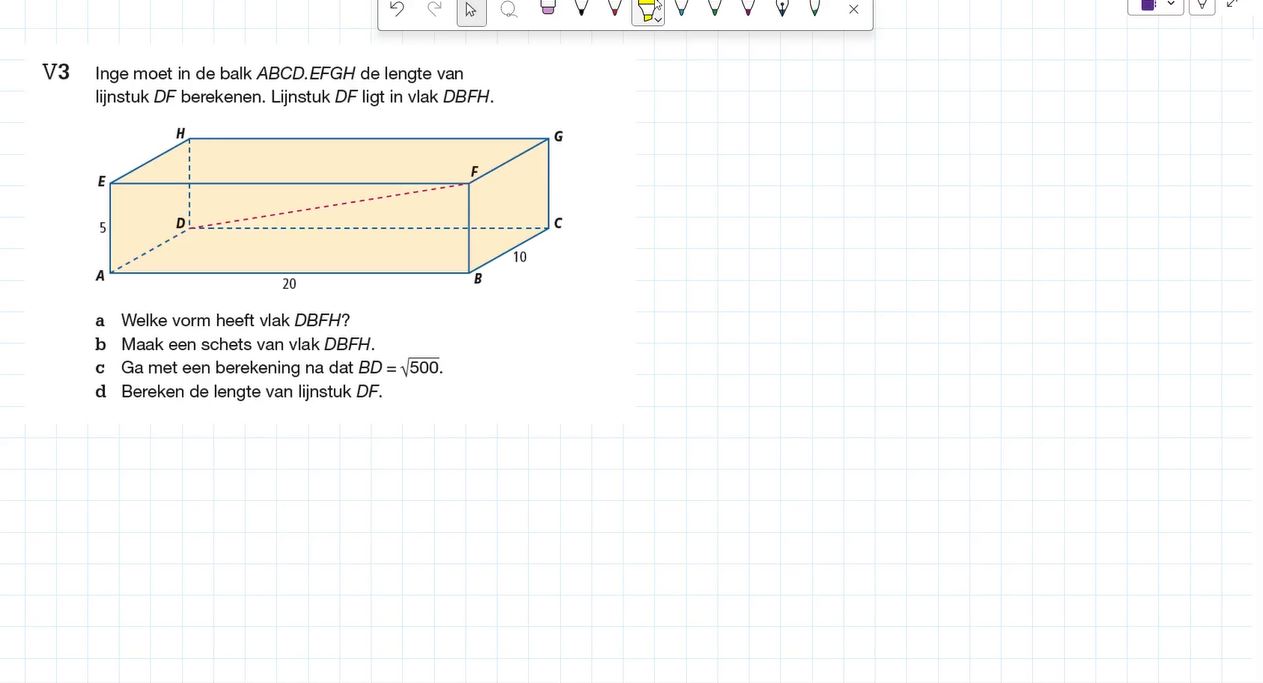Click the length label 20 on the diagram
The image size is (1263, 683).
point(289,284)
